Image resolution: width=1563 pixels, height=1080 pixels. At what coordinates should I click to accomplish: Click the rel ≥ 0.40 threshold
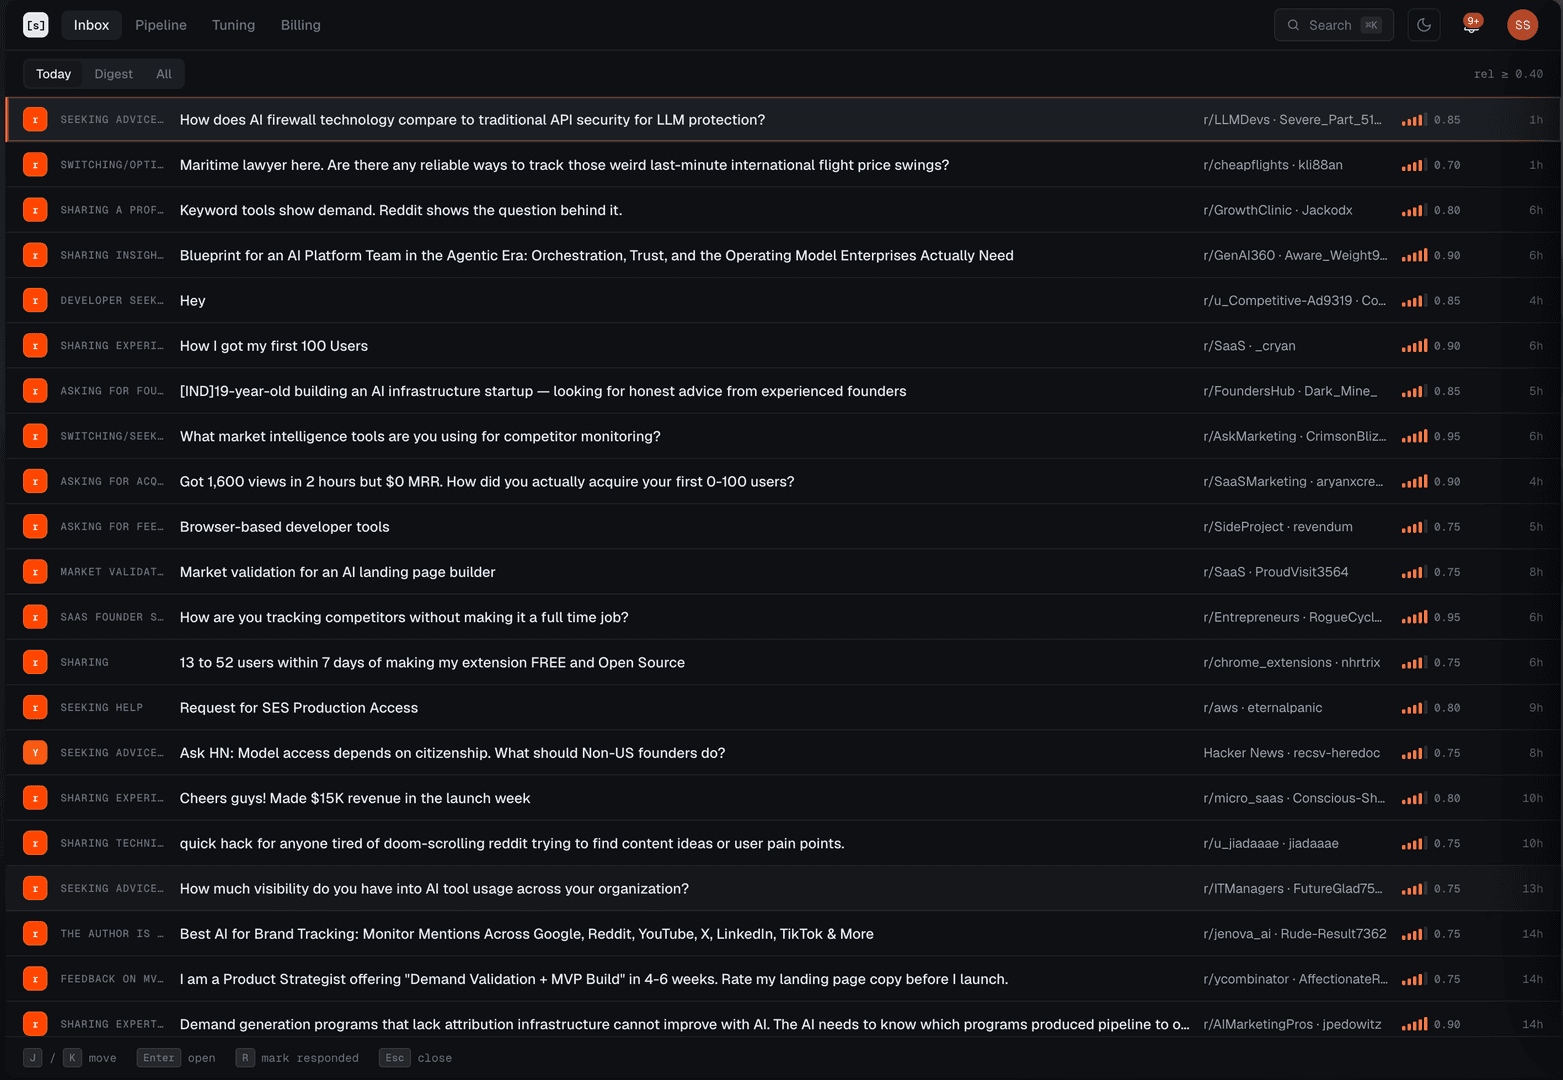1508,74
